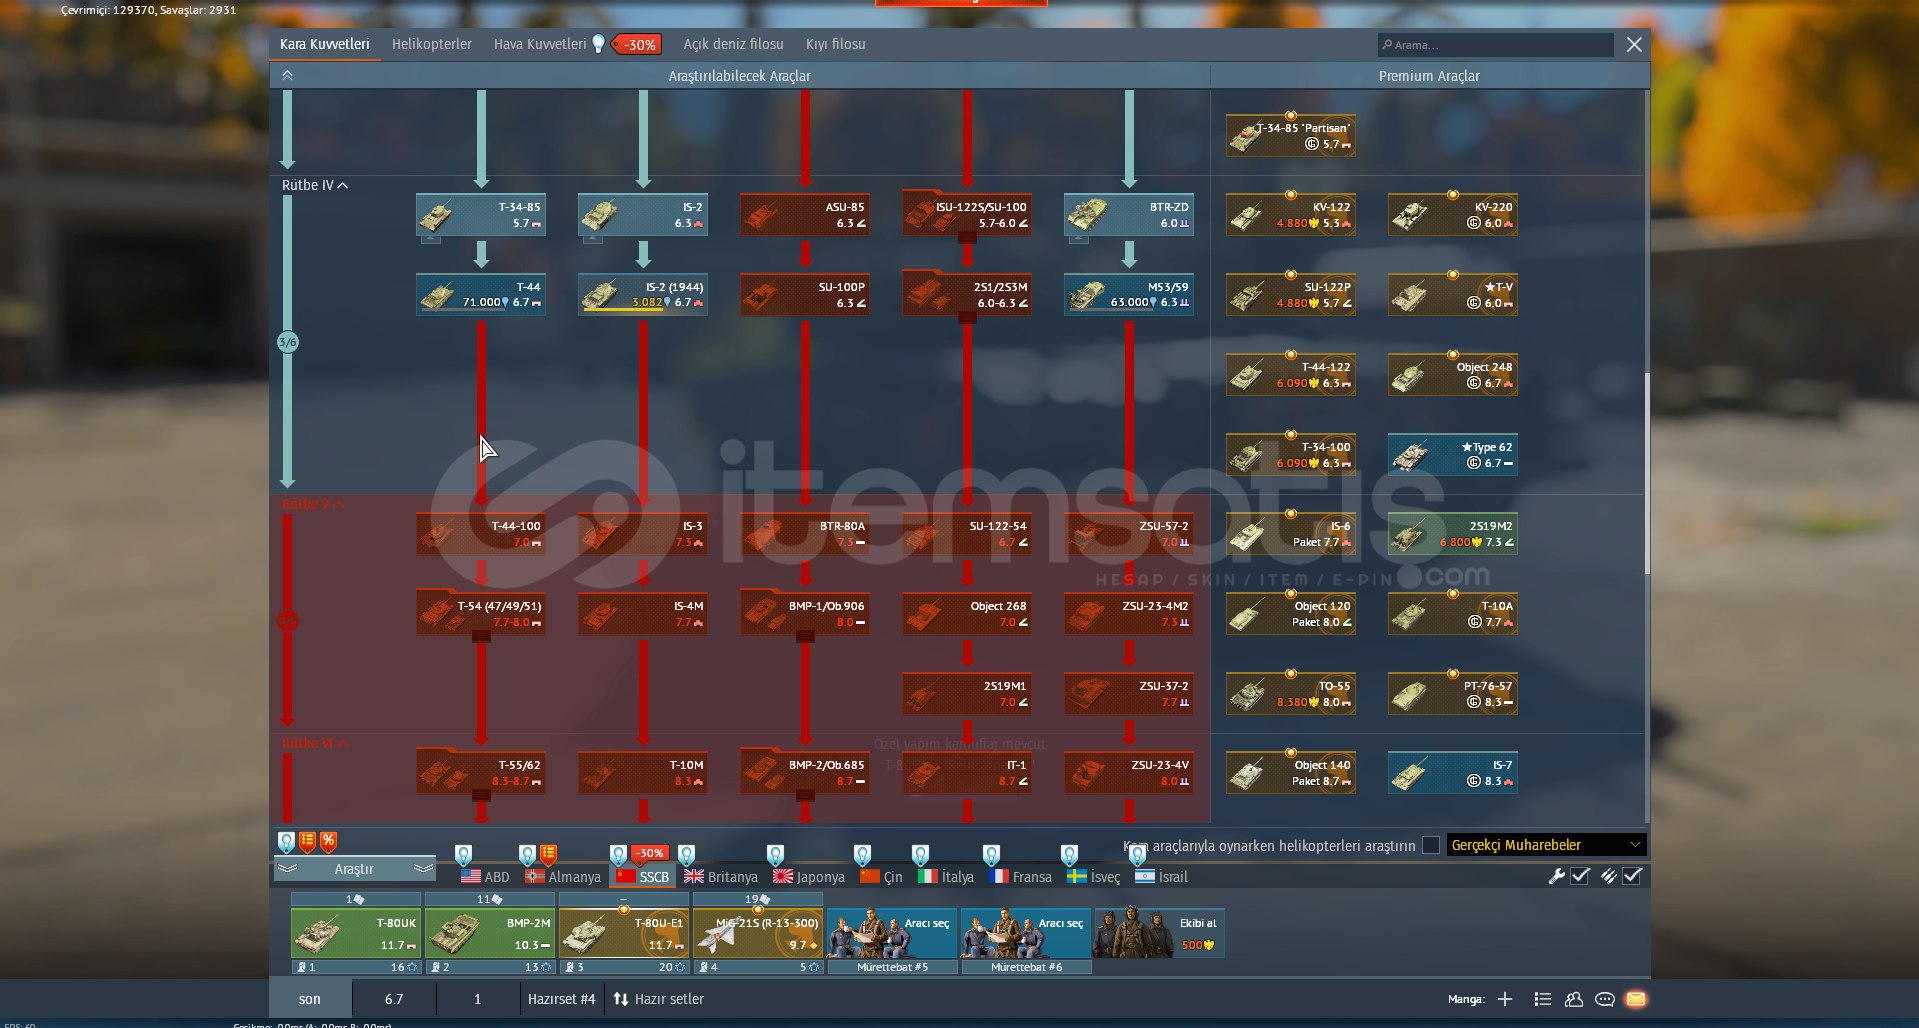Switch to Britanya nation tree
The image size is (1919, 1028).
click(x=721, y=876)
